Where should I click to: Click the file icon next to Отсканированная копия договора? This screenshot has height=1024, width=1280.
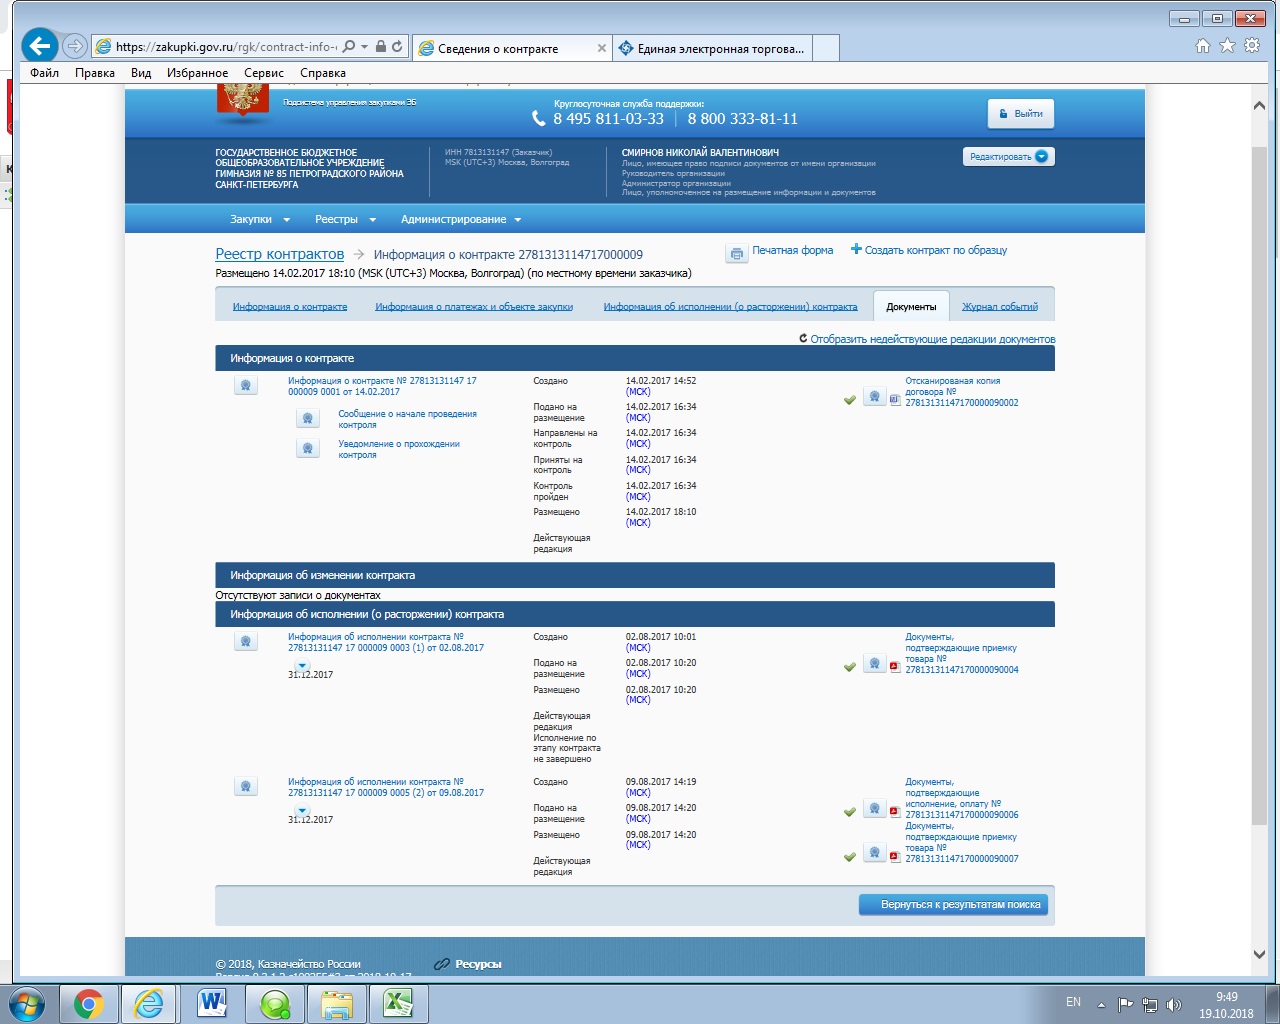pos(895,398)
